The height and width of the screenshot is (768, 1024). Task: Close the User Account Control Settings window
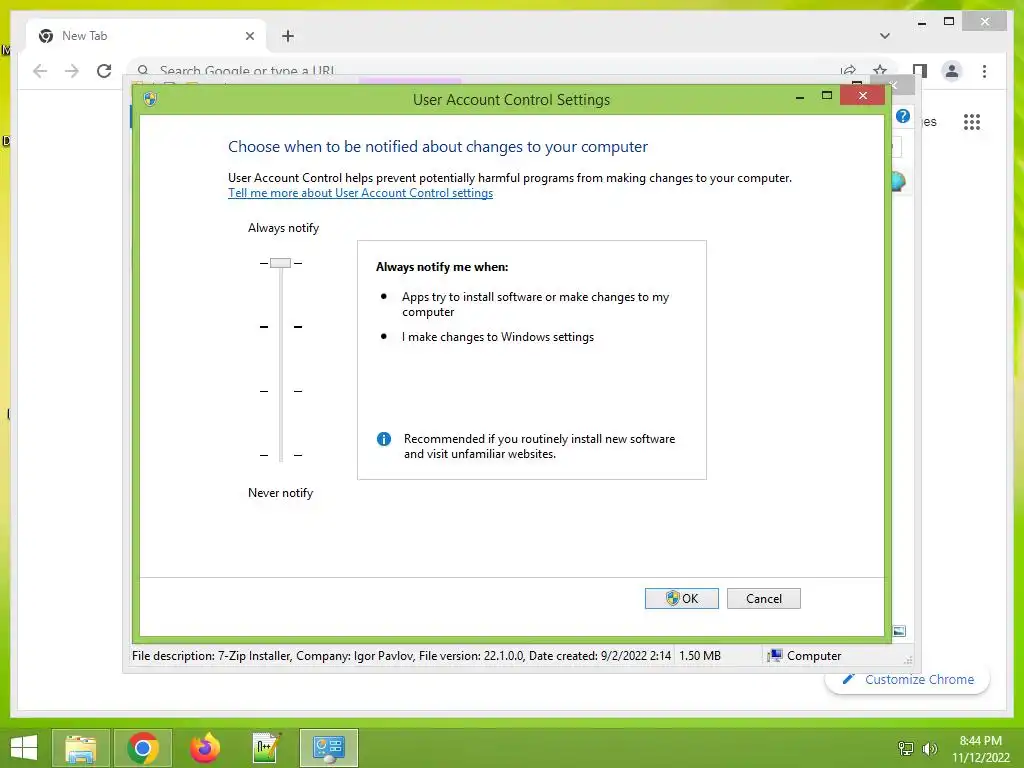coord(863,96)
